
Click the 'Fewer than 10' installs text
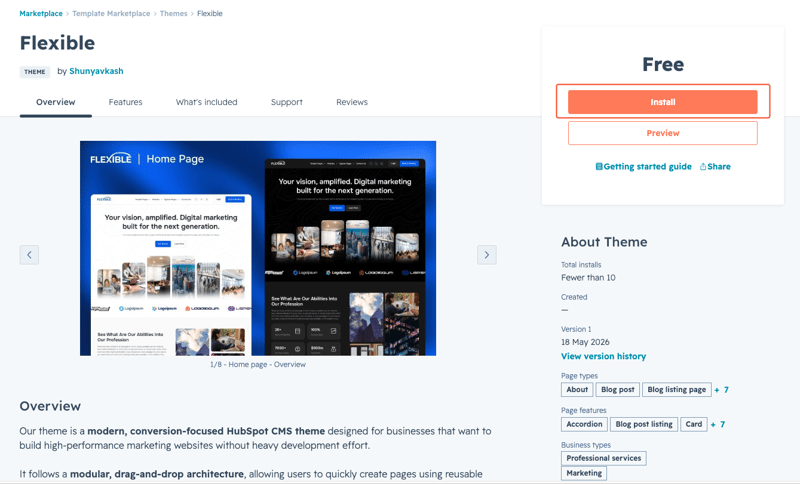(x=588, y=277)
